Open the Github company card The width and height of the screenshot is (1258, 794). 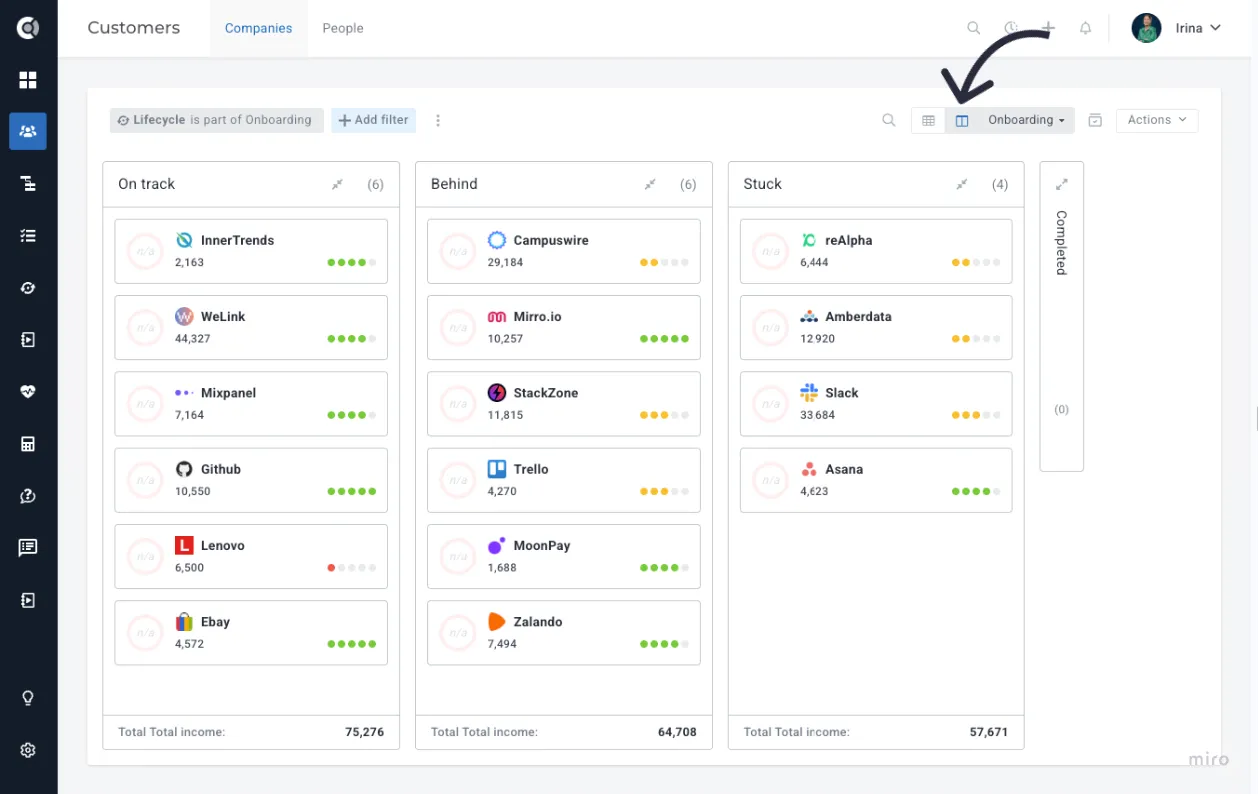click(x=251, y=480)
